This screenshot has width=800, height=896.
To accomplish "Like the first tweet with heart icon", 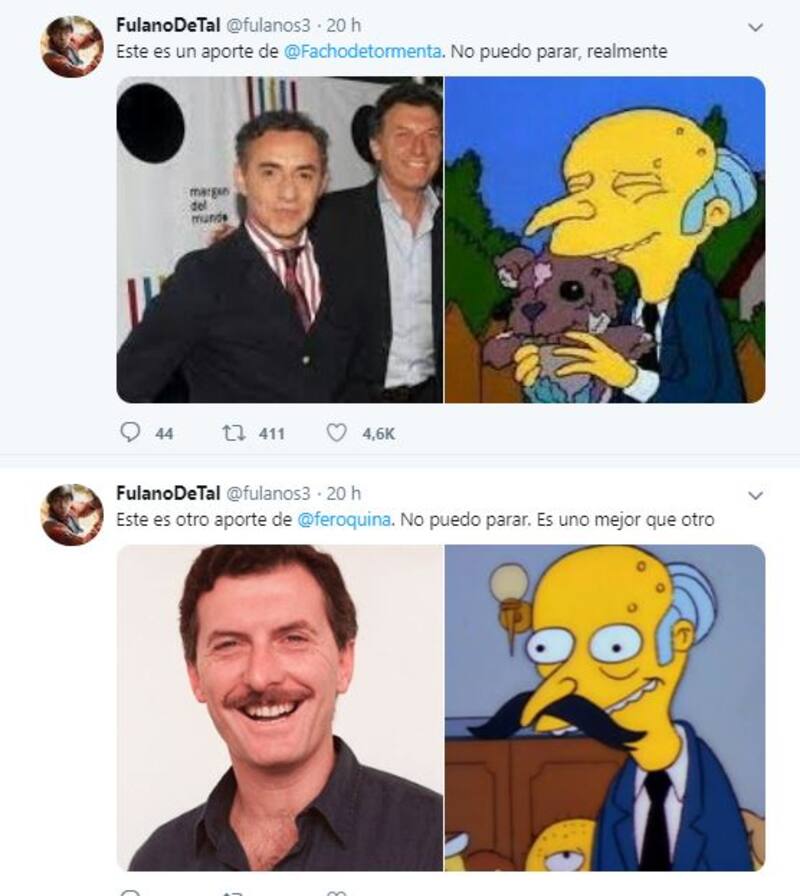I will coord(337,433).
